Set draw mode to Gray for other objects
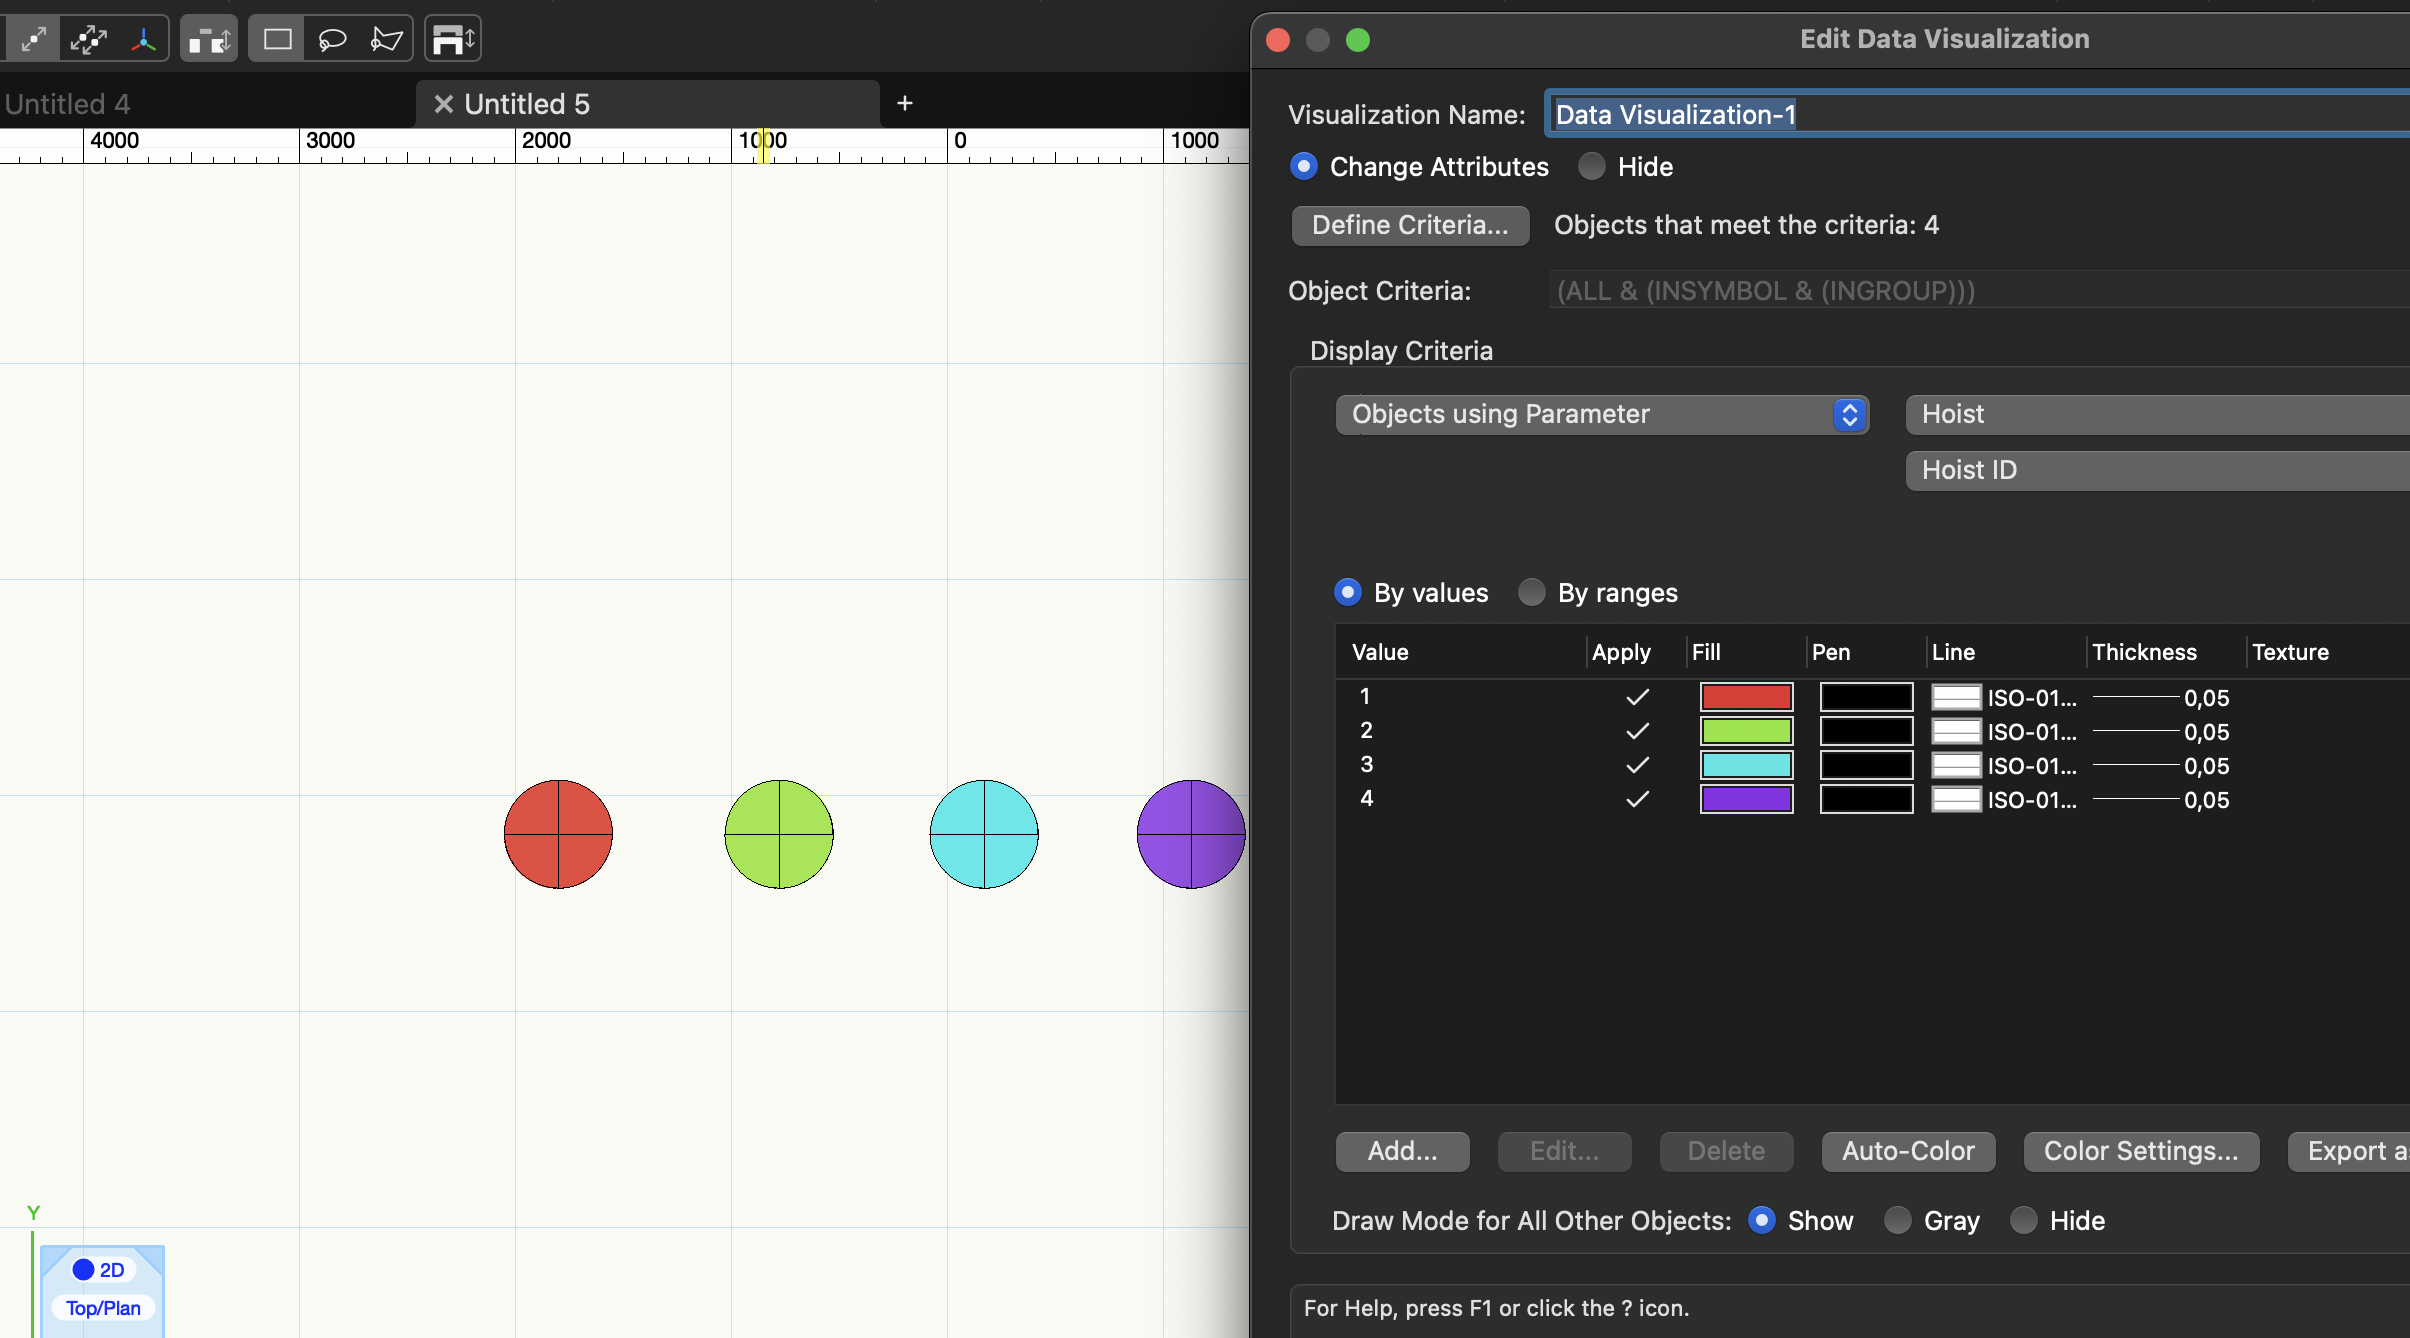 [1897, 1220]
